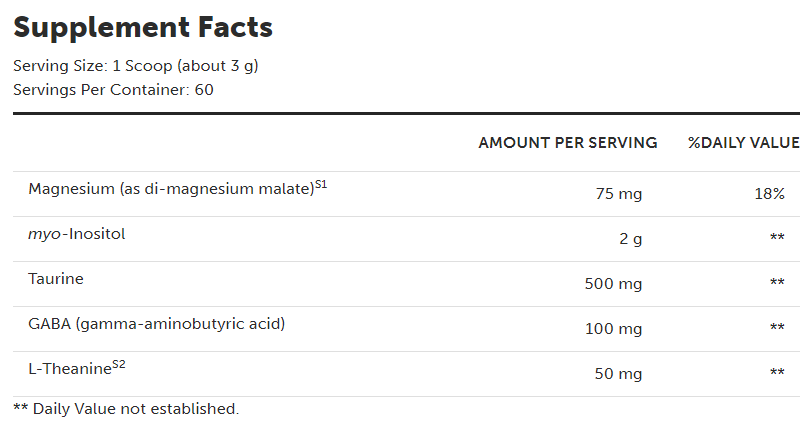Click the Daily Value not established footnote

126,408
